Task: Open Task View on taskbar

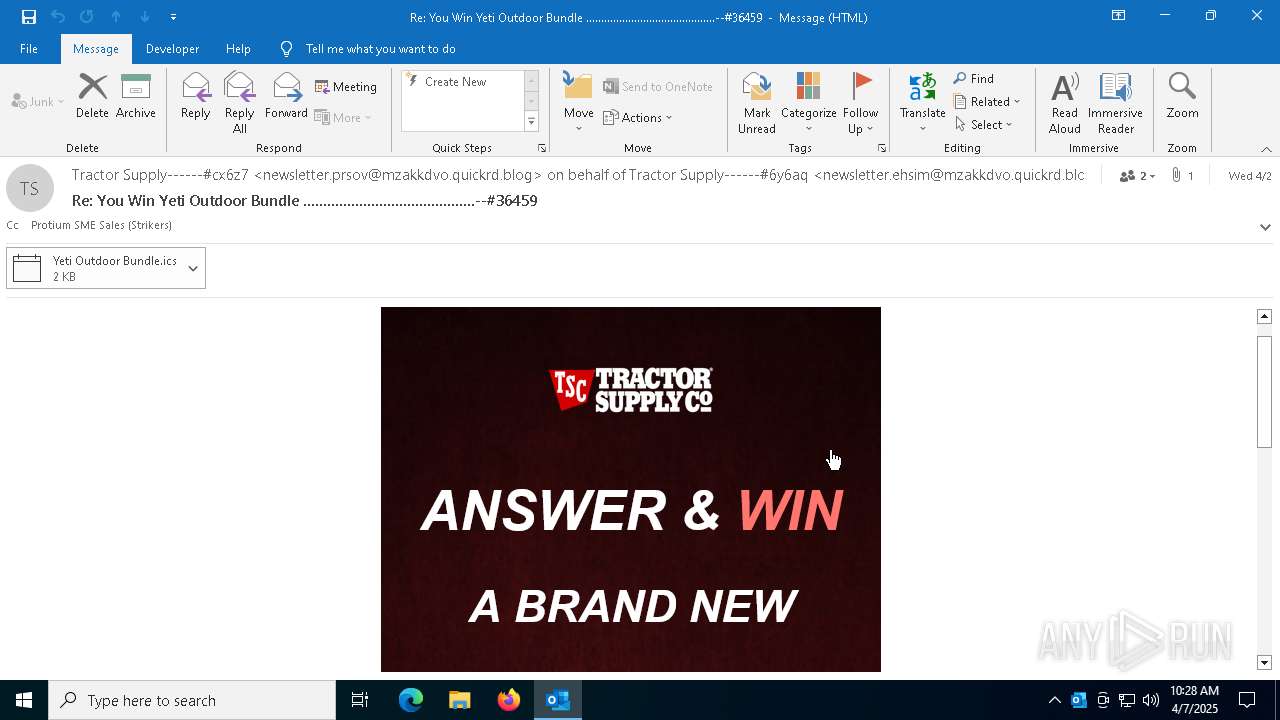Action: tap(360, 700)
